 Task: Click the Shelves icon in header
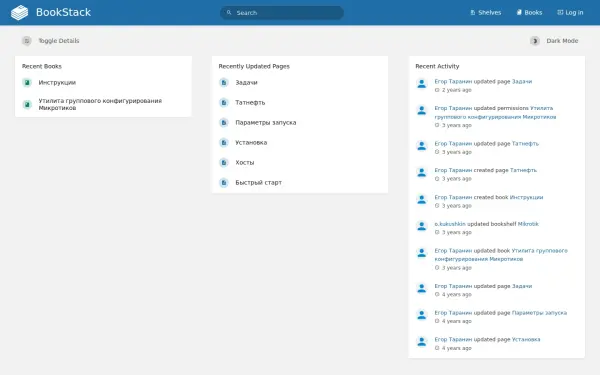point(473,13)
